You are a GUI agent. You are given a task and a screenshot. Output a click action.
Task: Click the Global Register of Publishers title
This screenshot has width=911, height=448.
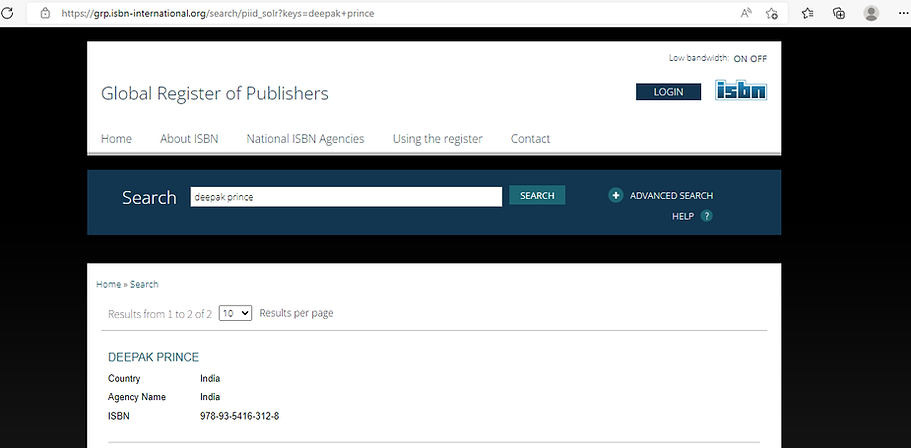215,94
